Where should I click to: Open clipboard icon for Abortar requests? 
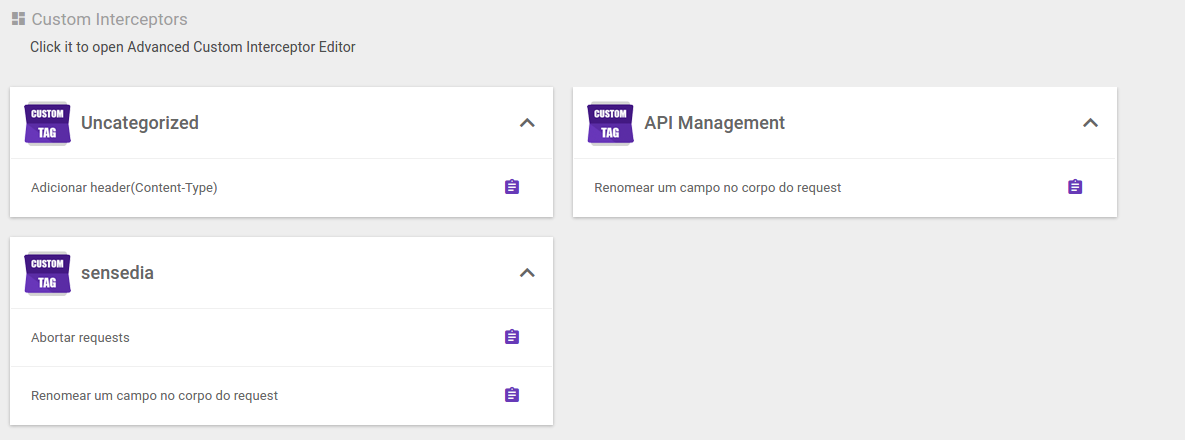512,337
